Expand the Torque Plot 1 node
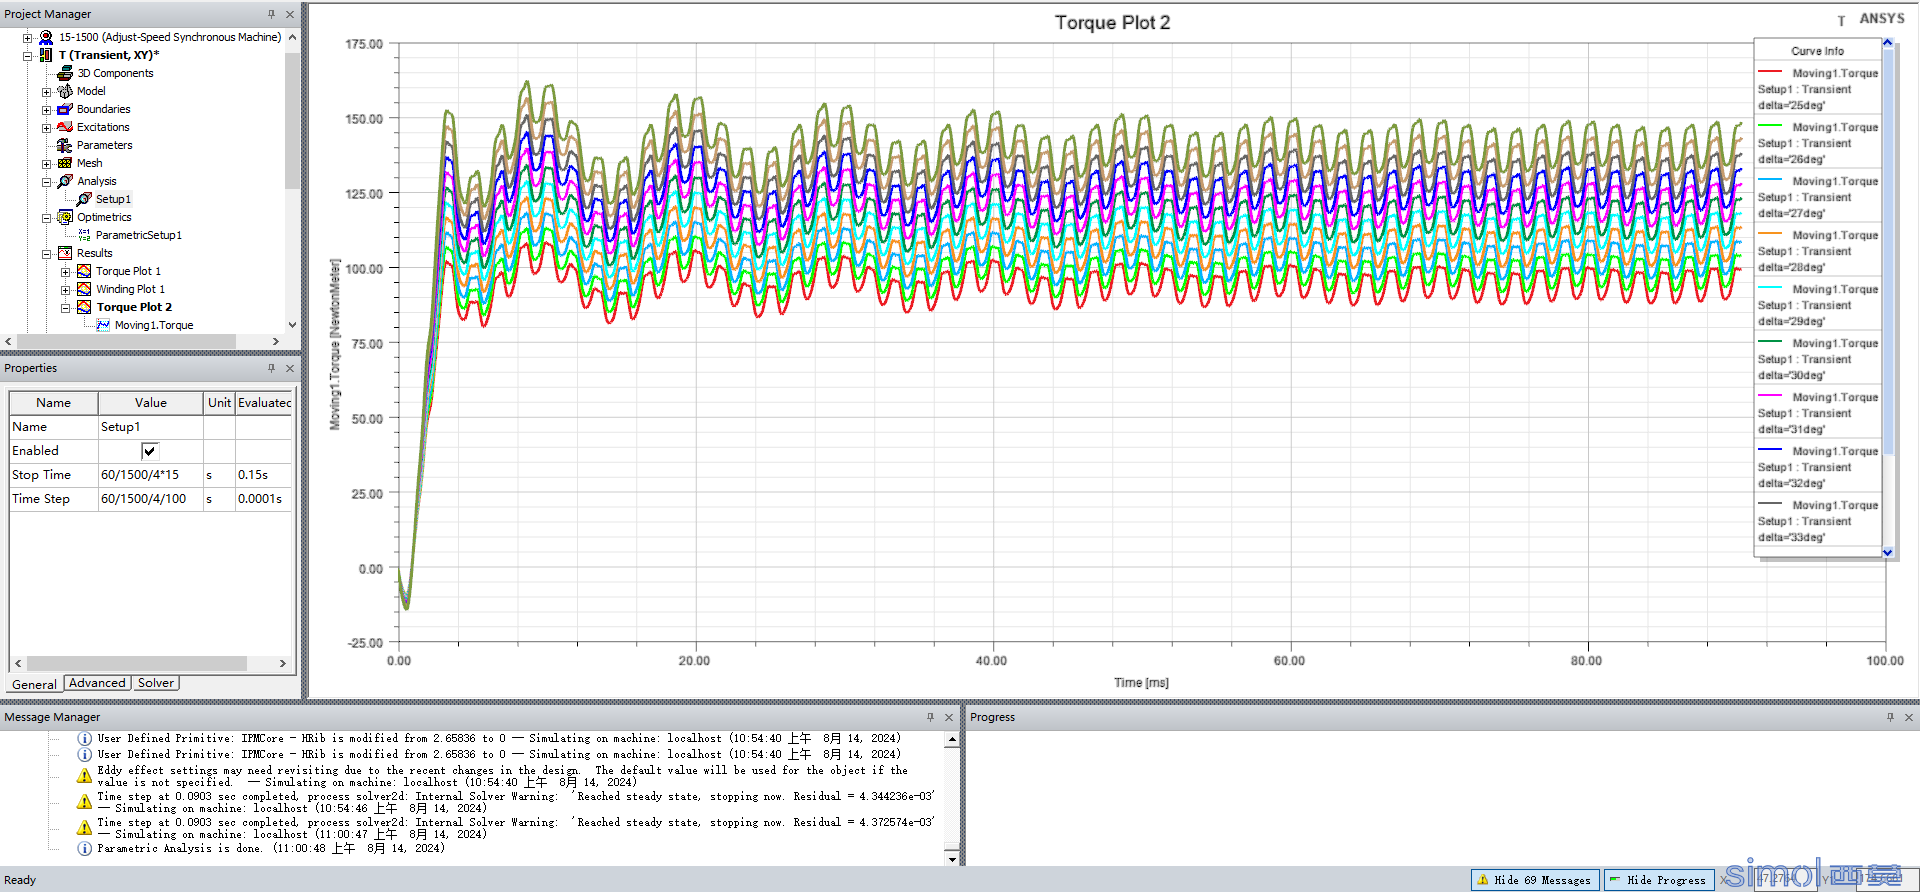Image resolution: width=1920 pixels, height=892 pixels. pos(65,271)
